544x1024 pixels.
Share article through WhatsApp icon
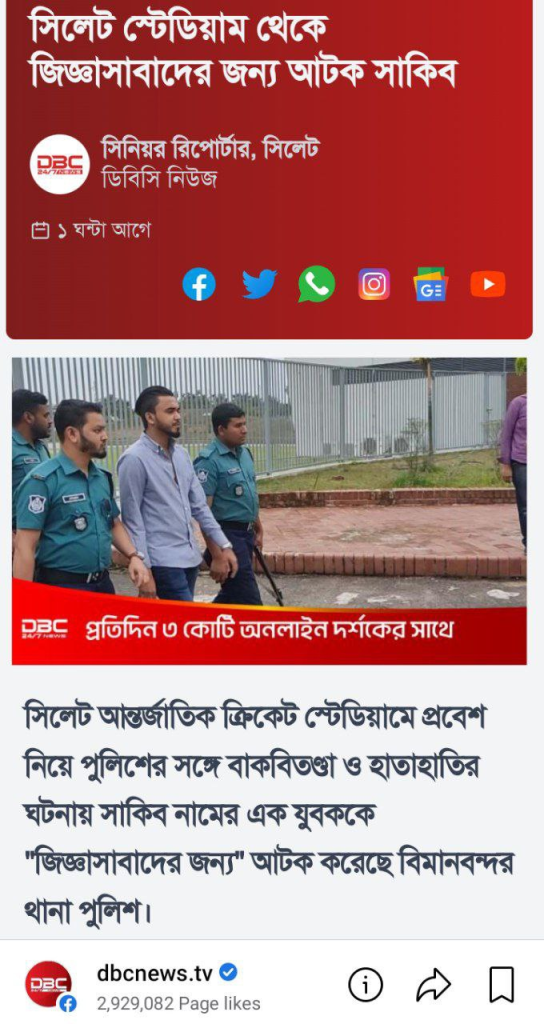(317, 284)
